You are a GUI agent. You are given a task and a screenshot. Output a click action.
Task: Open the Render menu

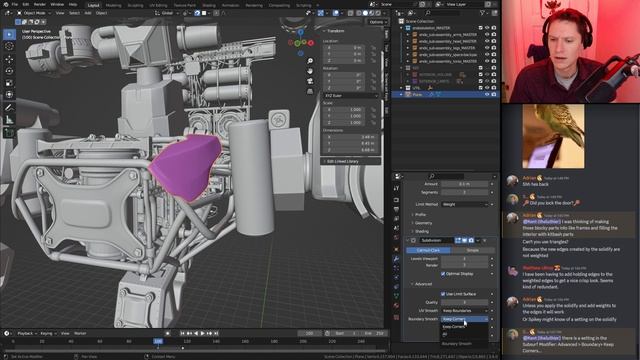40,4
